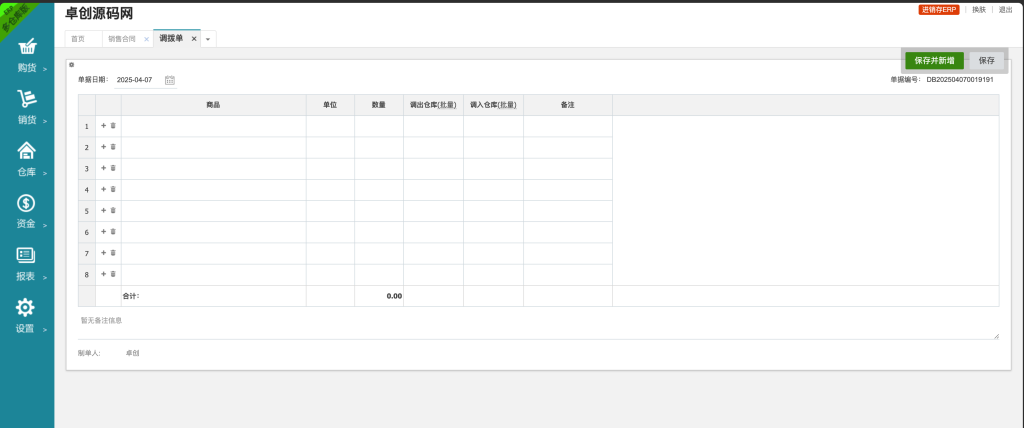Open the calendar date picker icon
The height and width of the screenshot is (428, 1024).
(x=170, y=80)
